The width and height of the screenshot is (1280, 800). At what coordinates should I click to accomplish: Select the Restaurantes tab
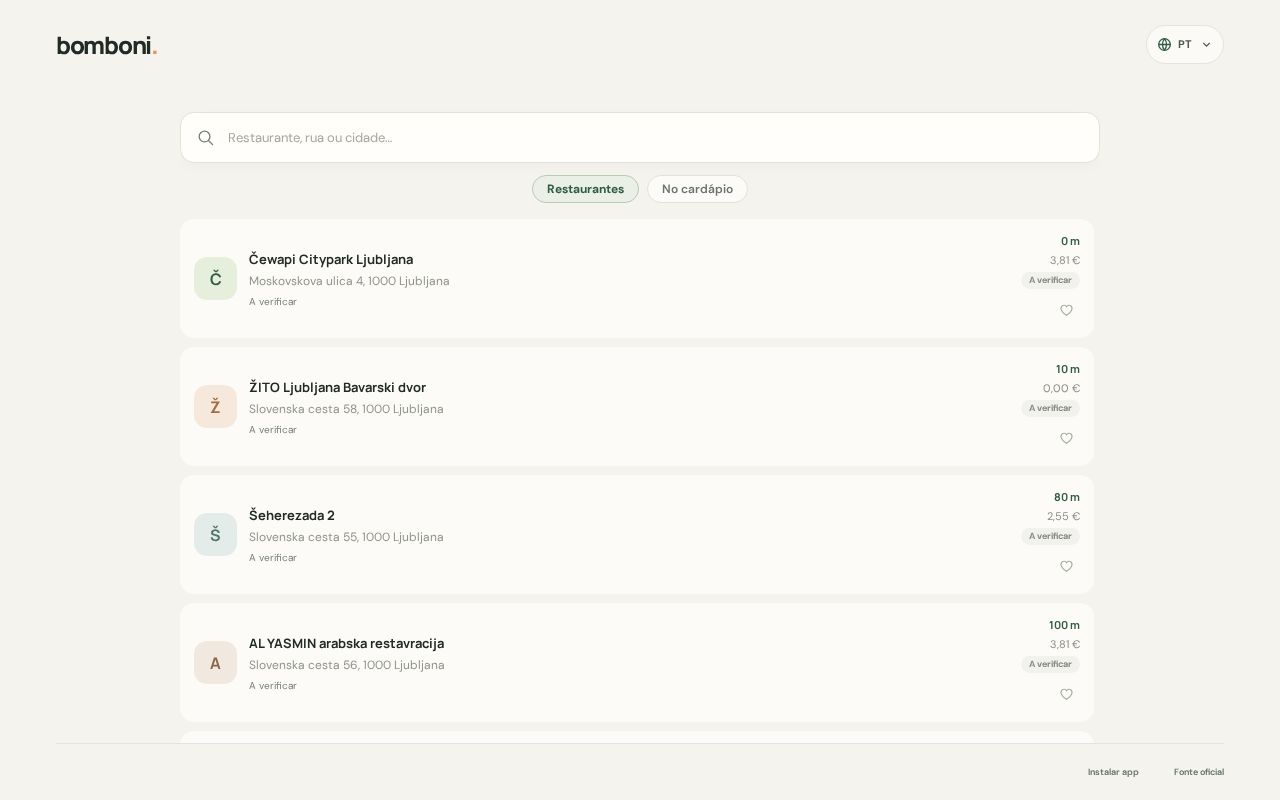[x=585, y=189]
